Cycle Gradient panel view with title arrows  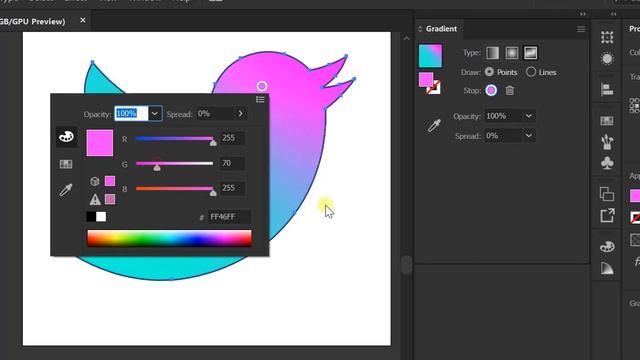tap(420, 29)
